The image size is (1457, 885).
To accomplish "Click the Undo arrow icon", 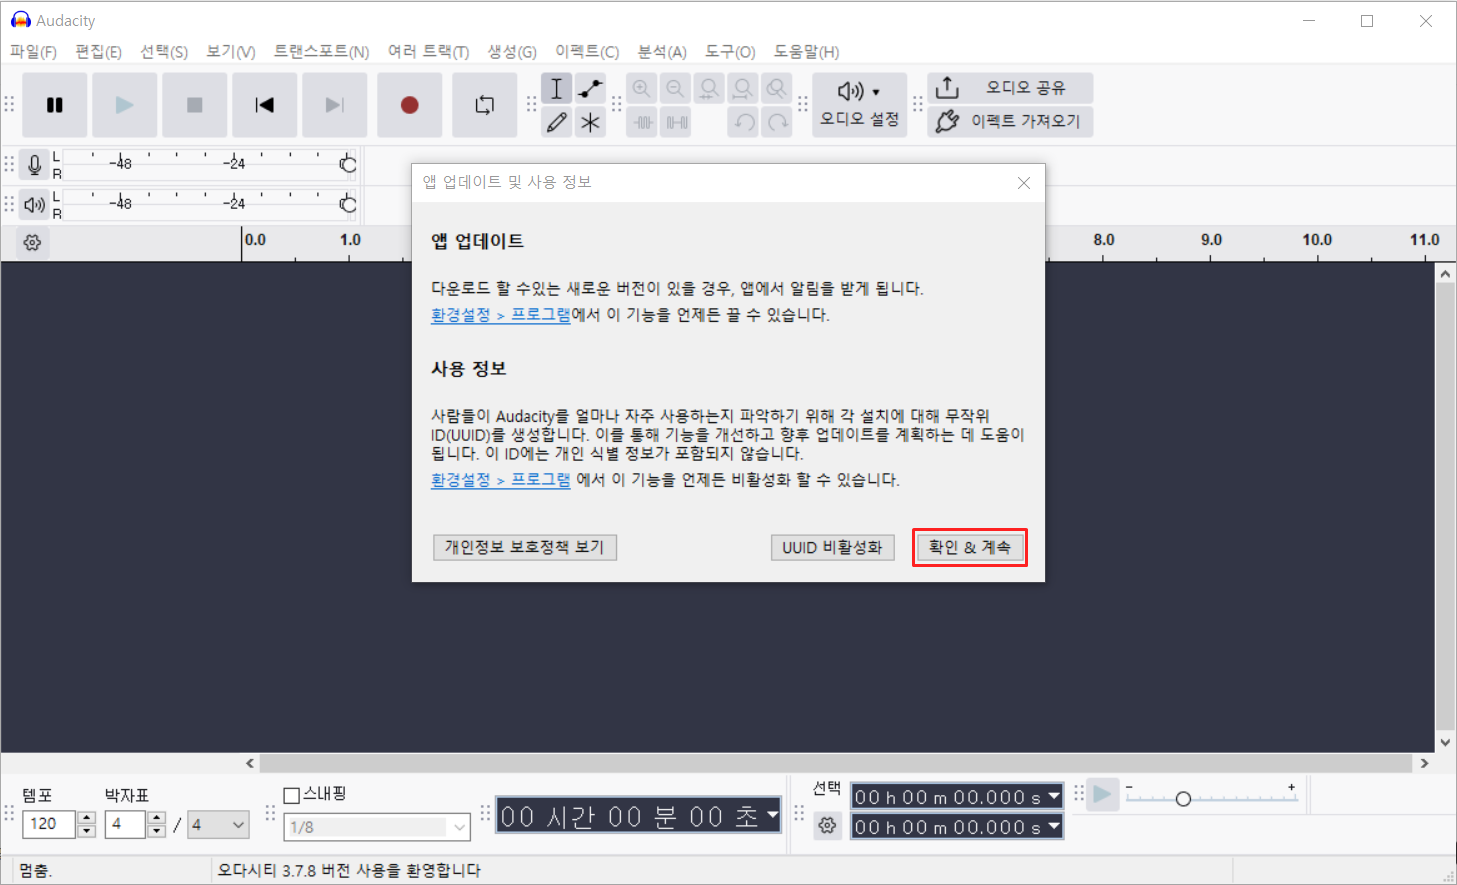I will (x=743, y=123).
